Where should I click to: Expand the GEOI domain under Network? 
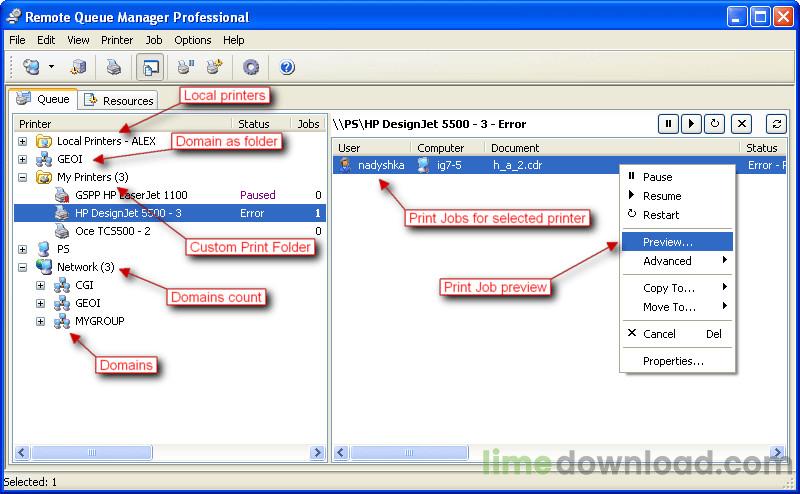point(40,303)
